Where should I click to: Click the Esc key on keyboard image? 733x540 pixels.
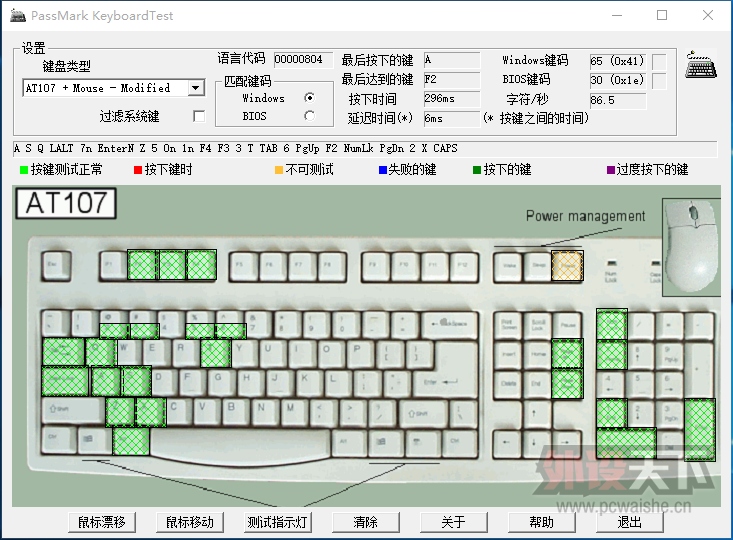tap(56, 266)
